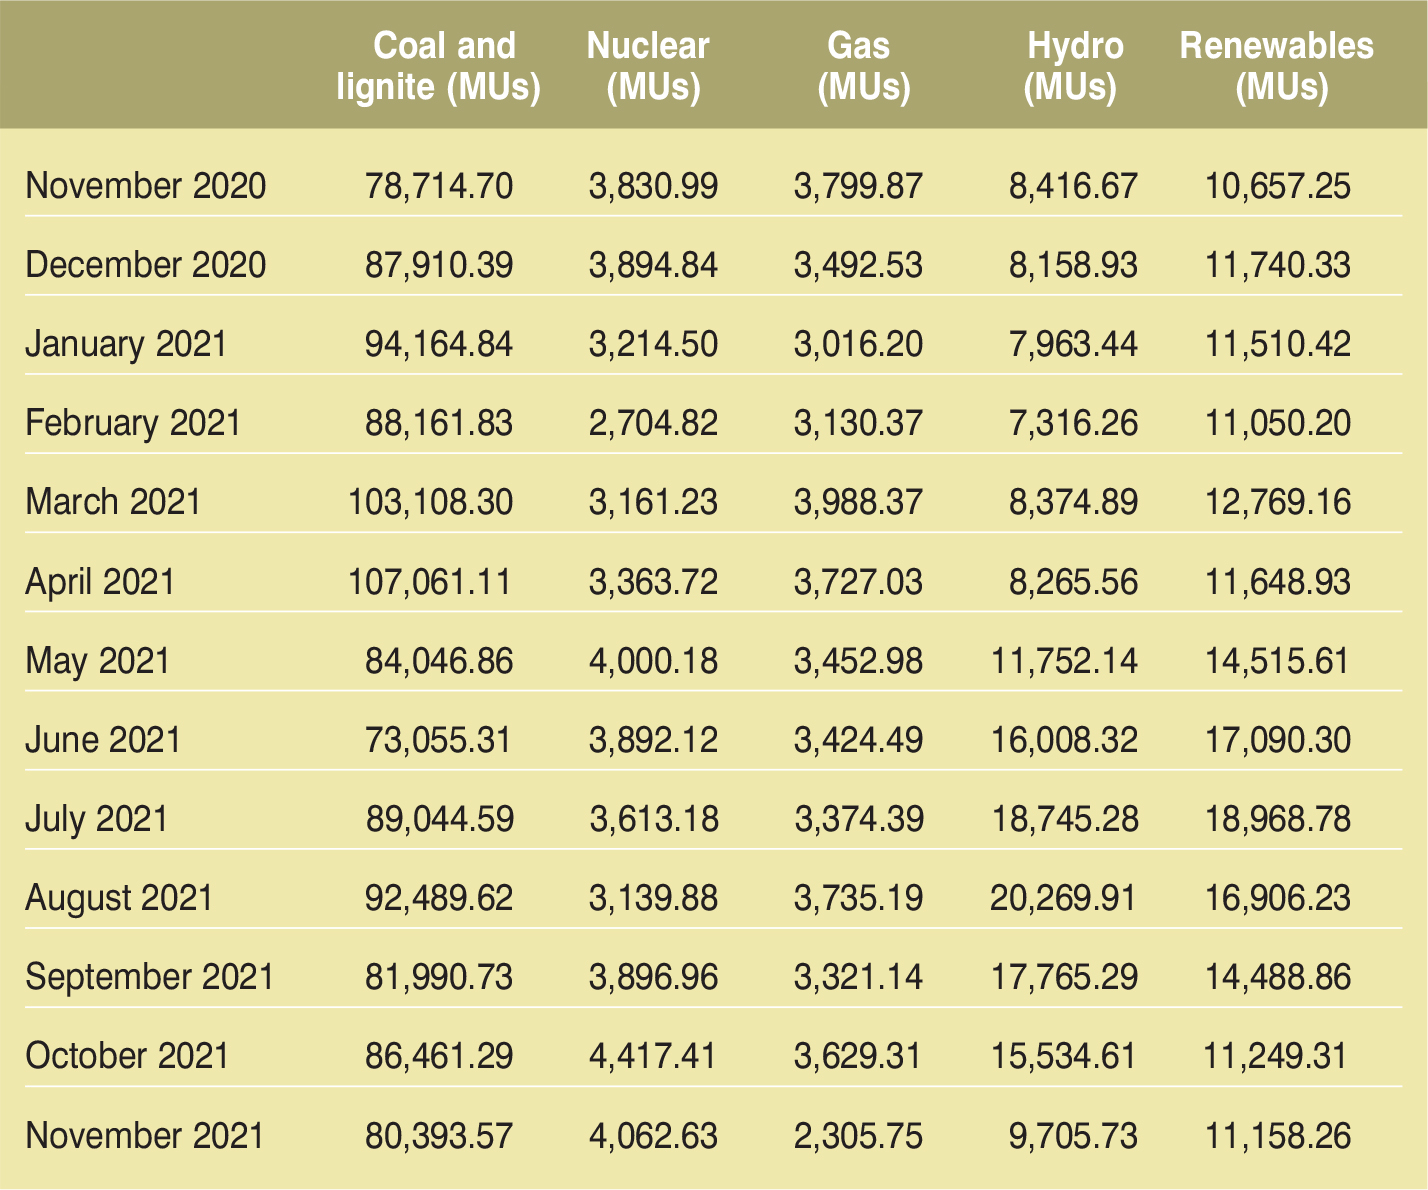Click the November 2021 row label
This screenshot has height=1190, width=1428.
pyautogui.click(x=145, y=1136)
